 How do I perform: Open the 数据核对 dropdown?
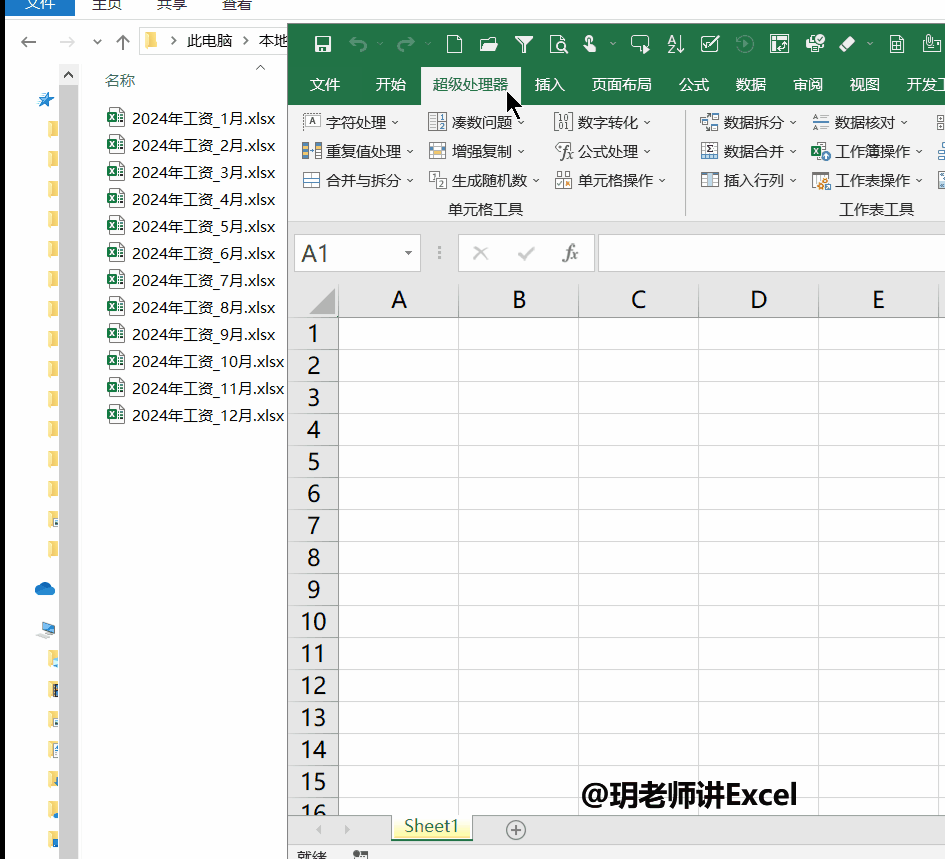[860, 122]
